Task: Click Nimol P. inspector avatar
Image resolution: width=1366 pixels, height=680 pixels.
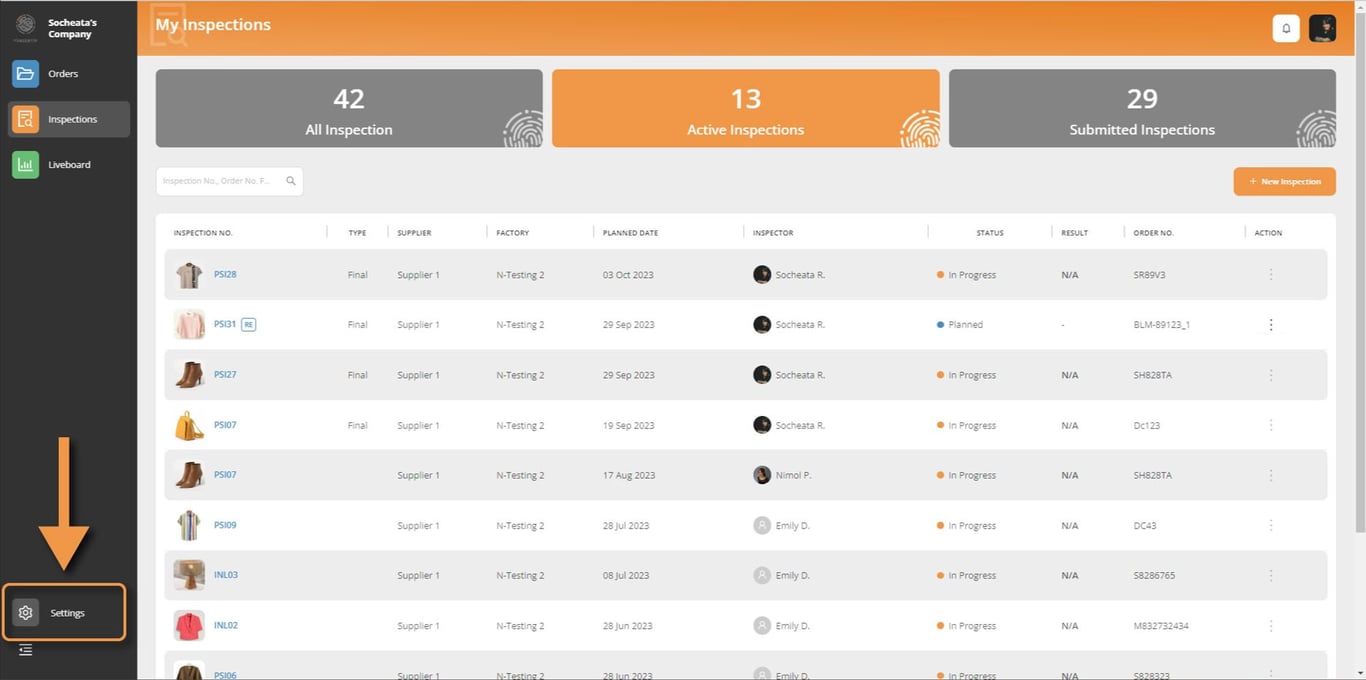Action: click(x=762, y=475)
